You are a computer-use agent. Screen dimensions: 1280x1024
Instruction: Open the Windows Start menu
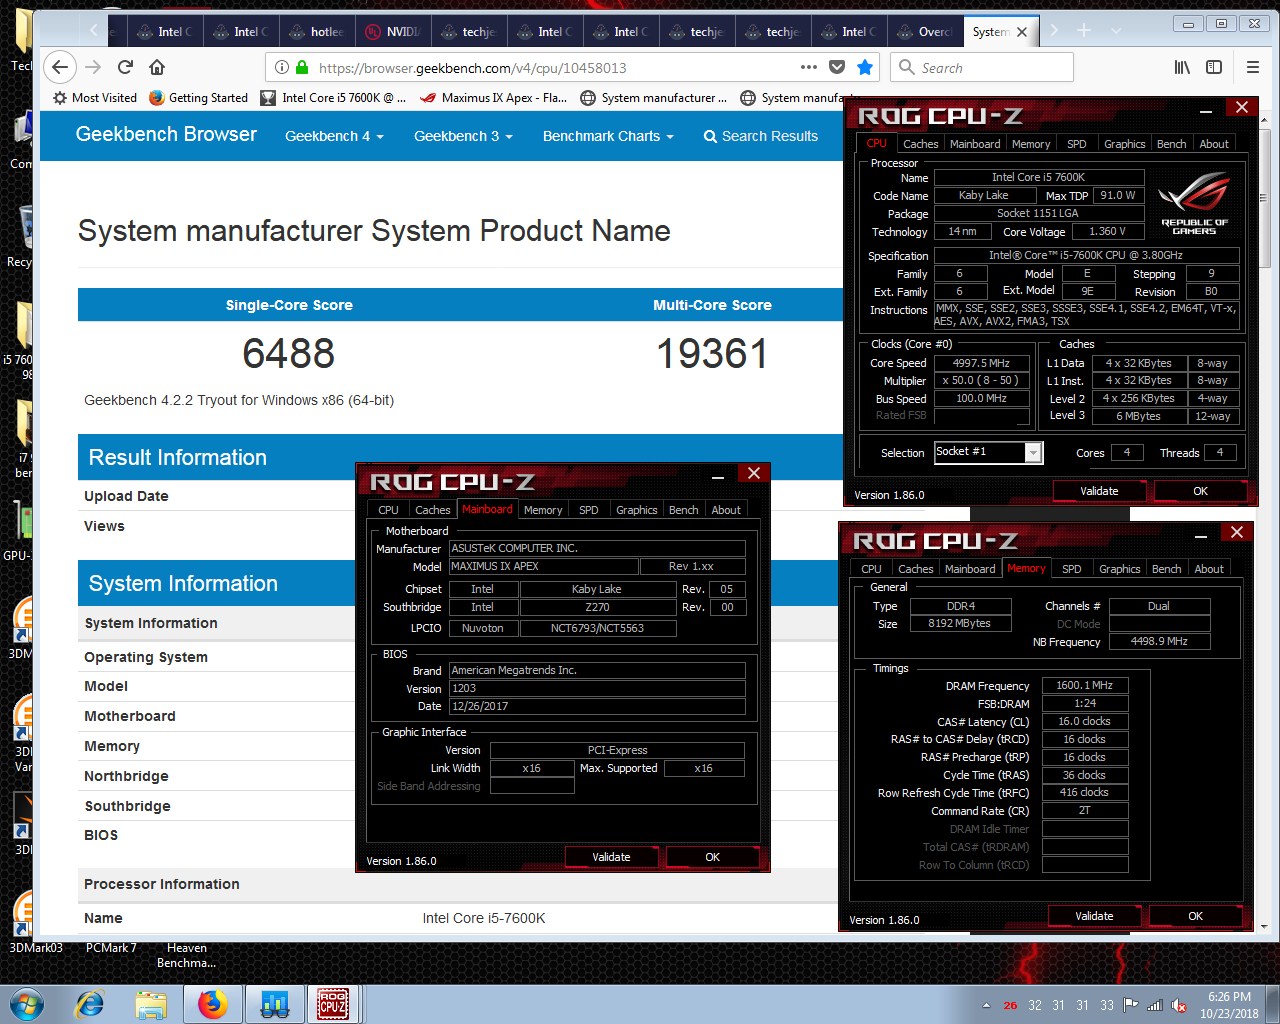click(x=27, y=1004)
